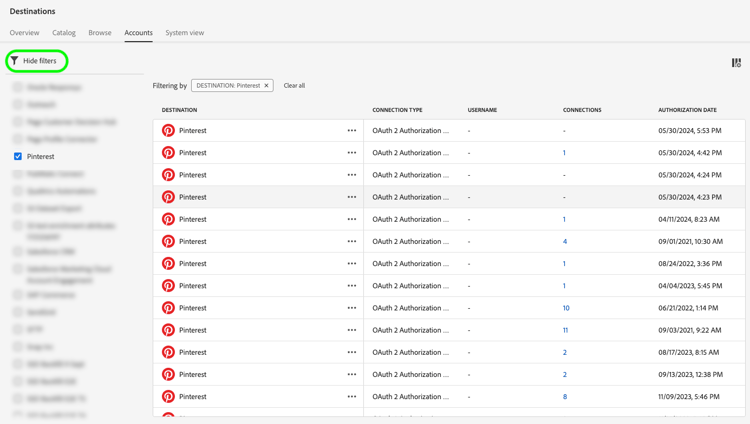Click the Connections column header

coord(582,110)
